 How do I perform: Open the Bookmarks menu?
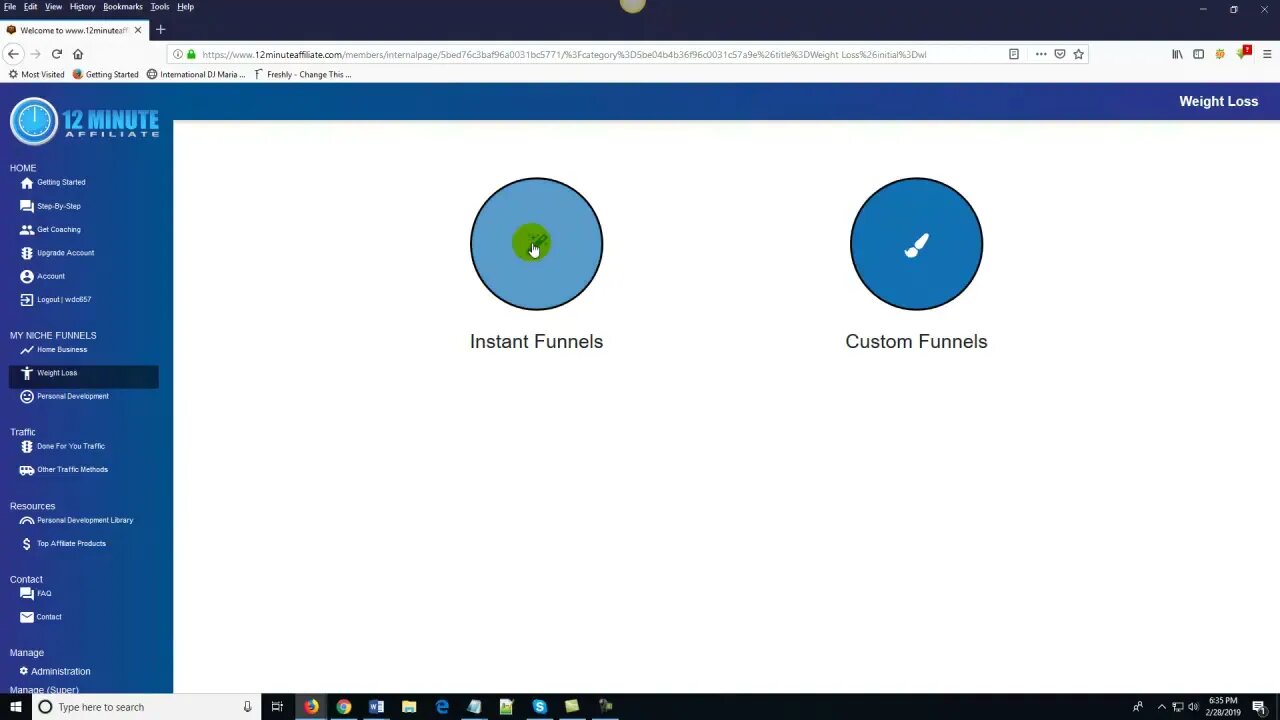pyautogui.click(x=123, y=7)
